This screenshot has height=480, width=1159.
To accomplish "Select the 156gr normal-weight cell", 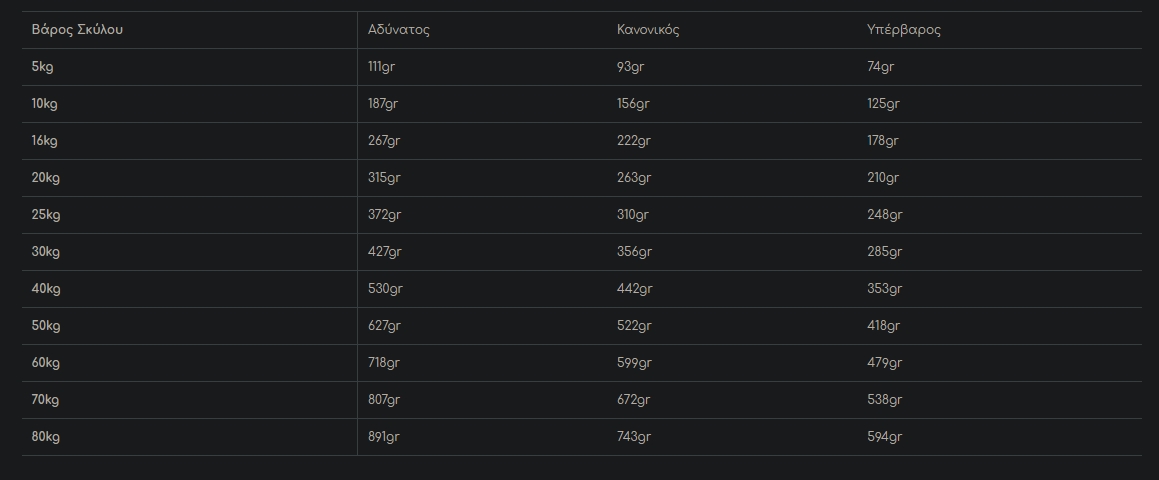I will tap(634, 104).
